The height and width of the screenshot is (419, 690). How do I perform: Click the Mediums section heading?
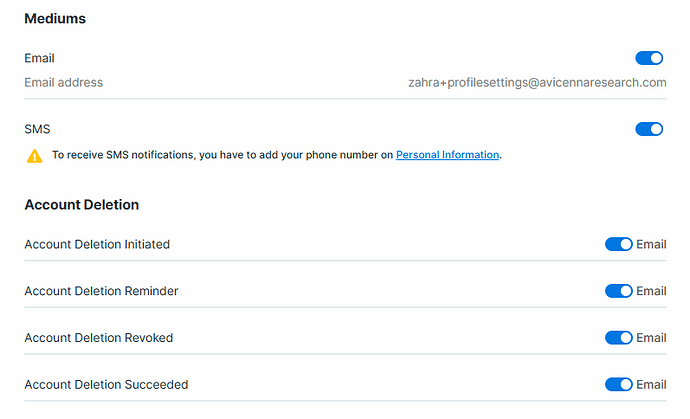pos(55,19)
